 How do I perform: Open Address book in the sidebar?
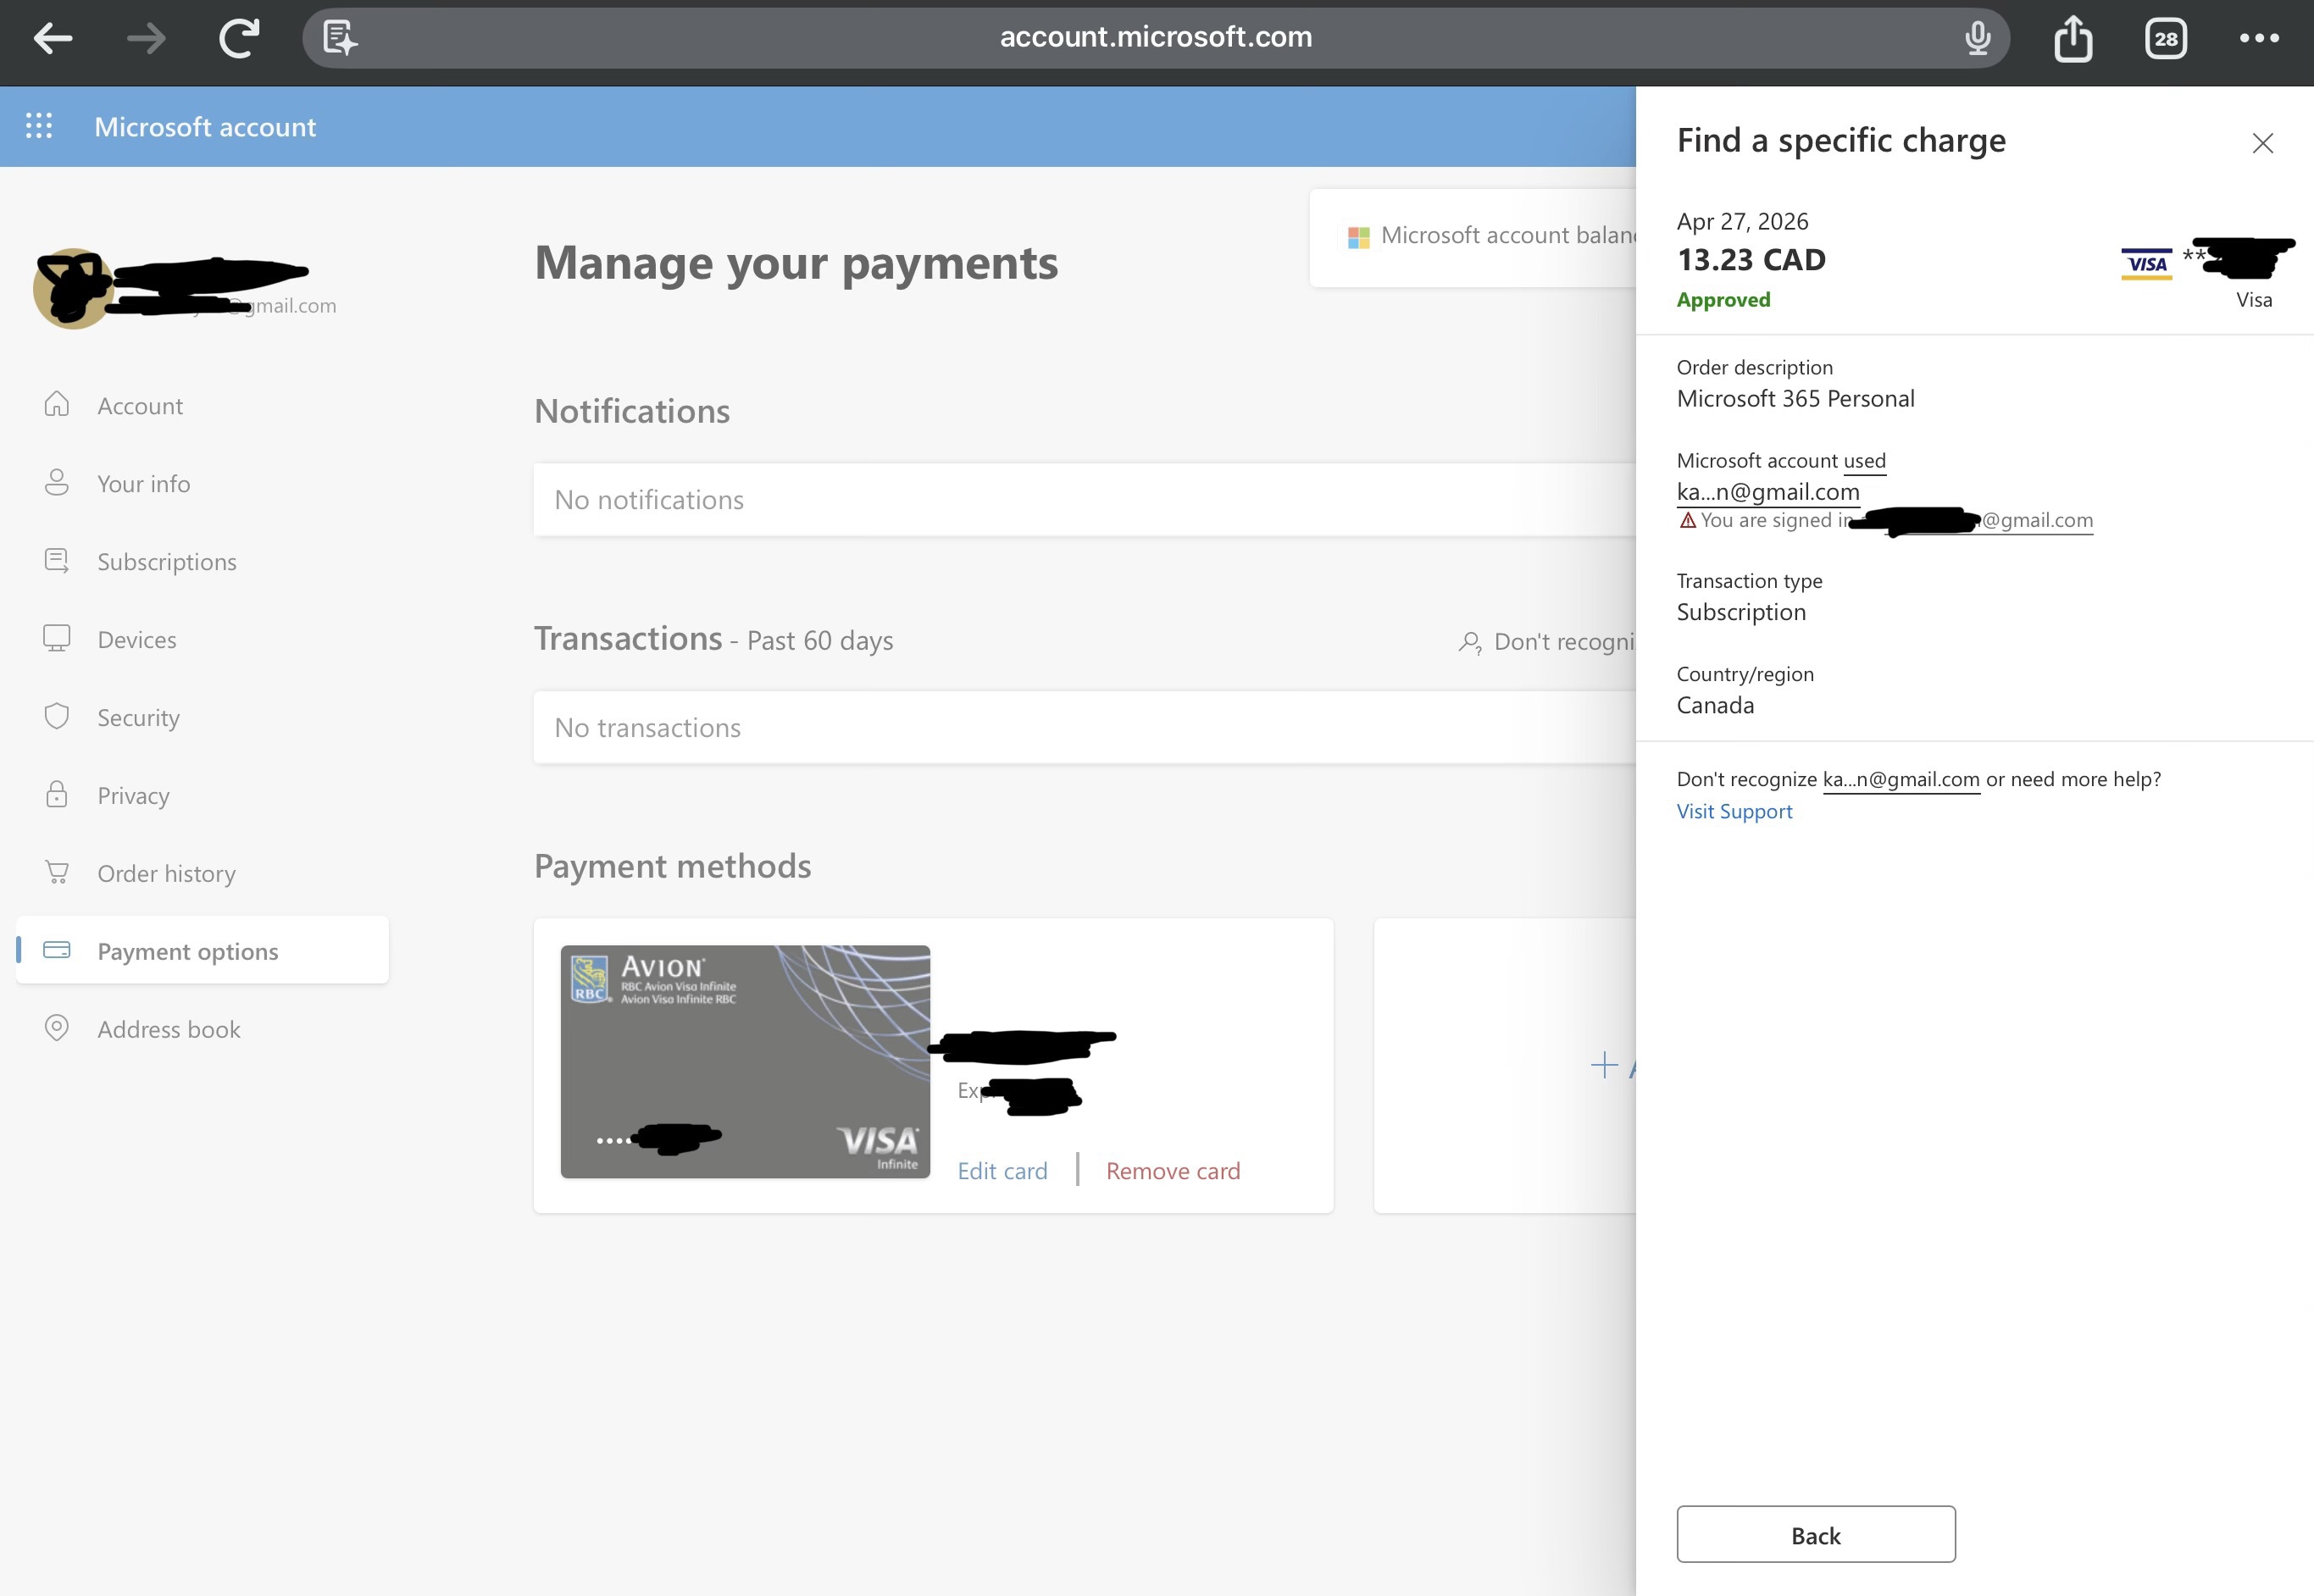[x=169, y=1030]
